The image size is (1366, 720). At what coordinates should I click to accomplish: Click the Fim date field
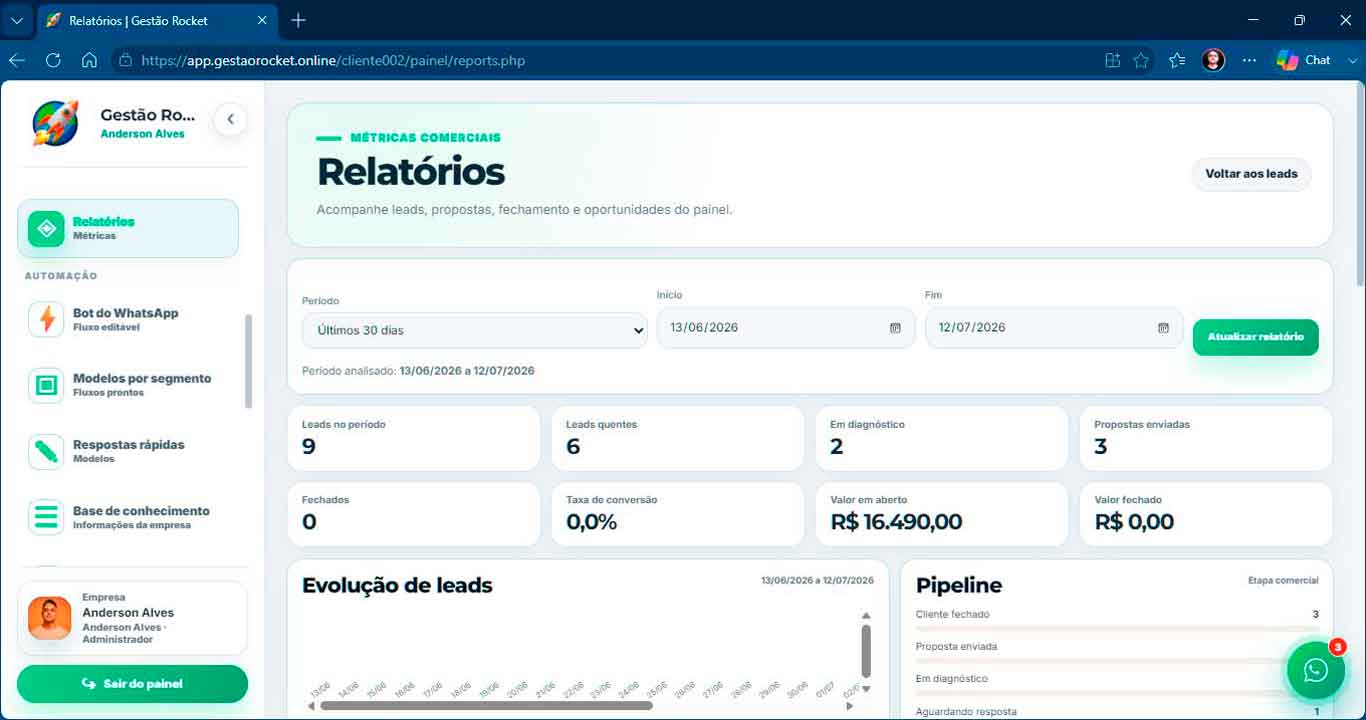tap(1054, 327)
